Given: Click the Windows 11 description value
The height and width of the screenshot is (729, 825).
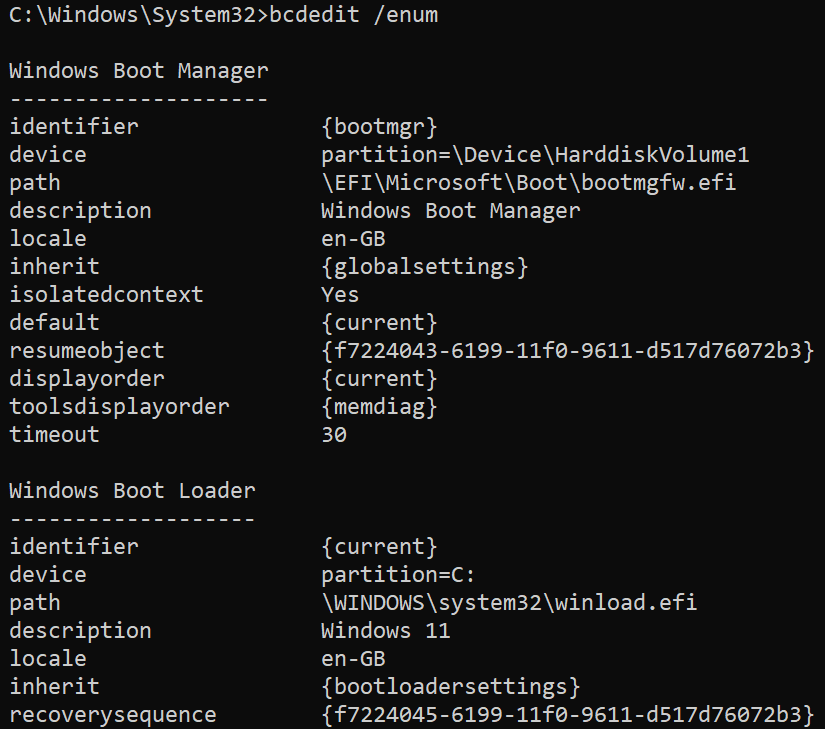Looking at the screenshot, I should (385, 631).
